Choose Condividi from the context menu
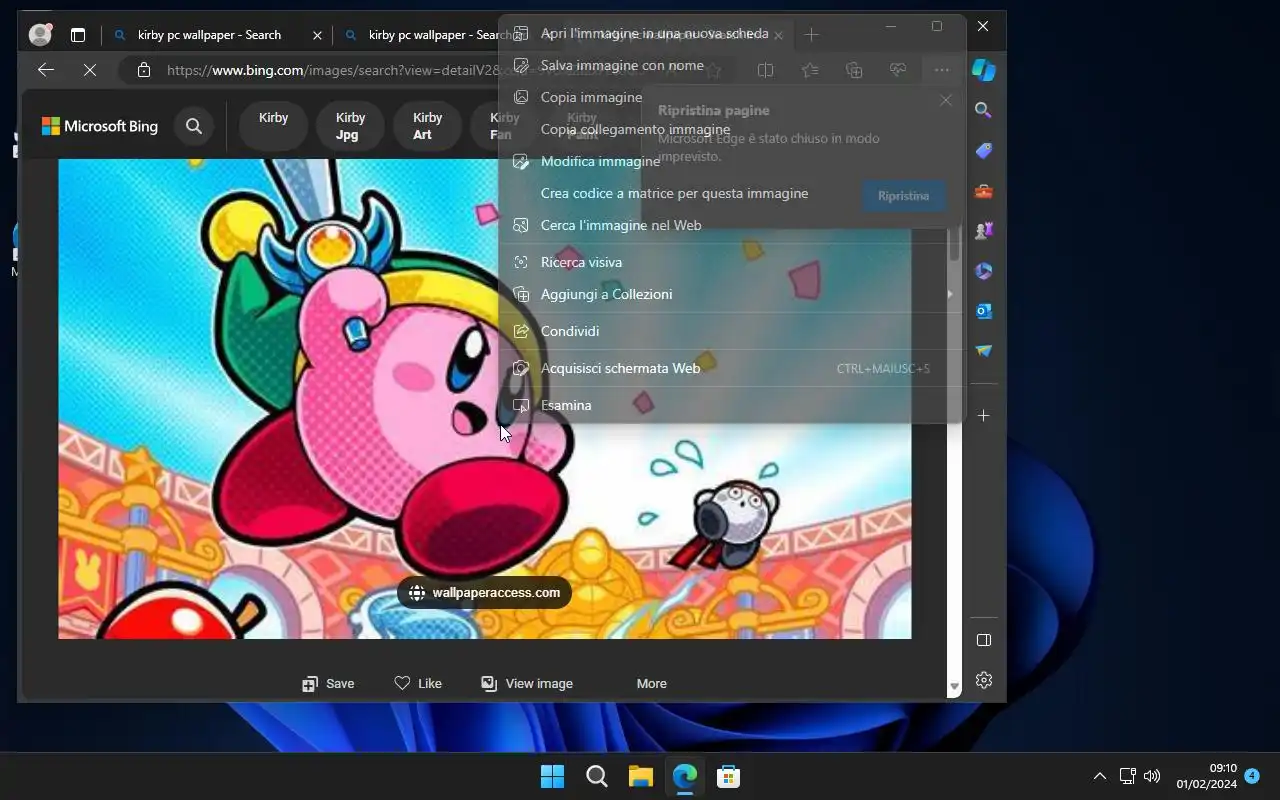This screenshot has height=800, width=1280. click(732, 331)
